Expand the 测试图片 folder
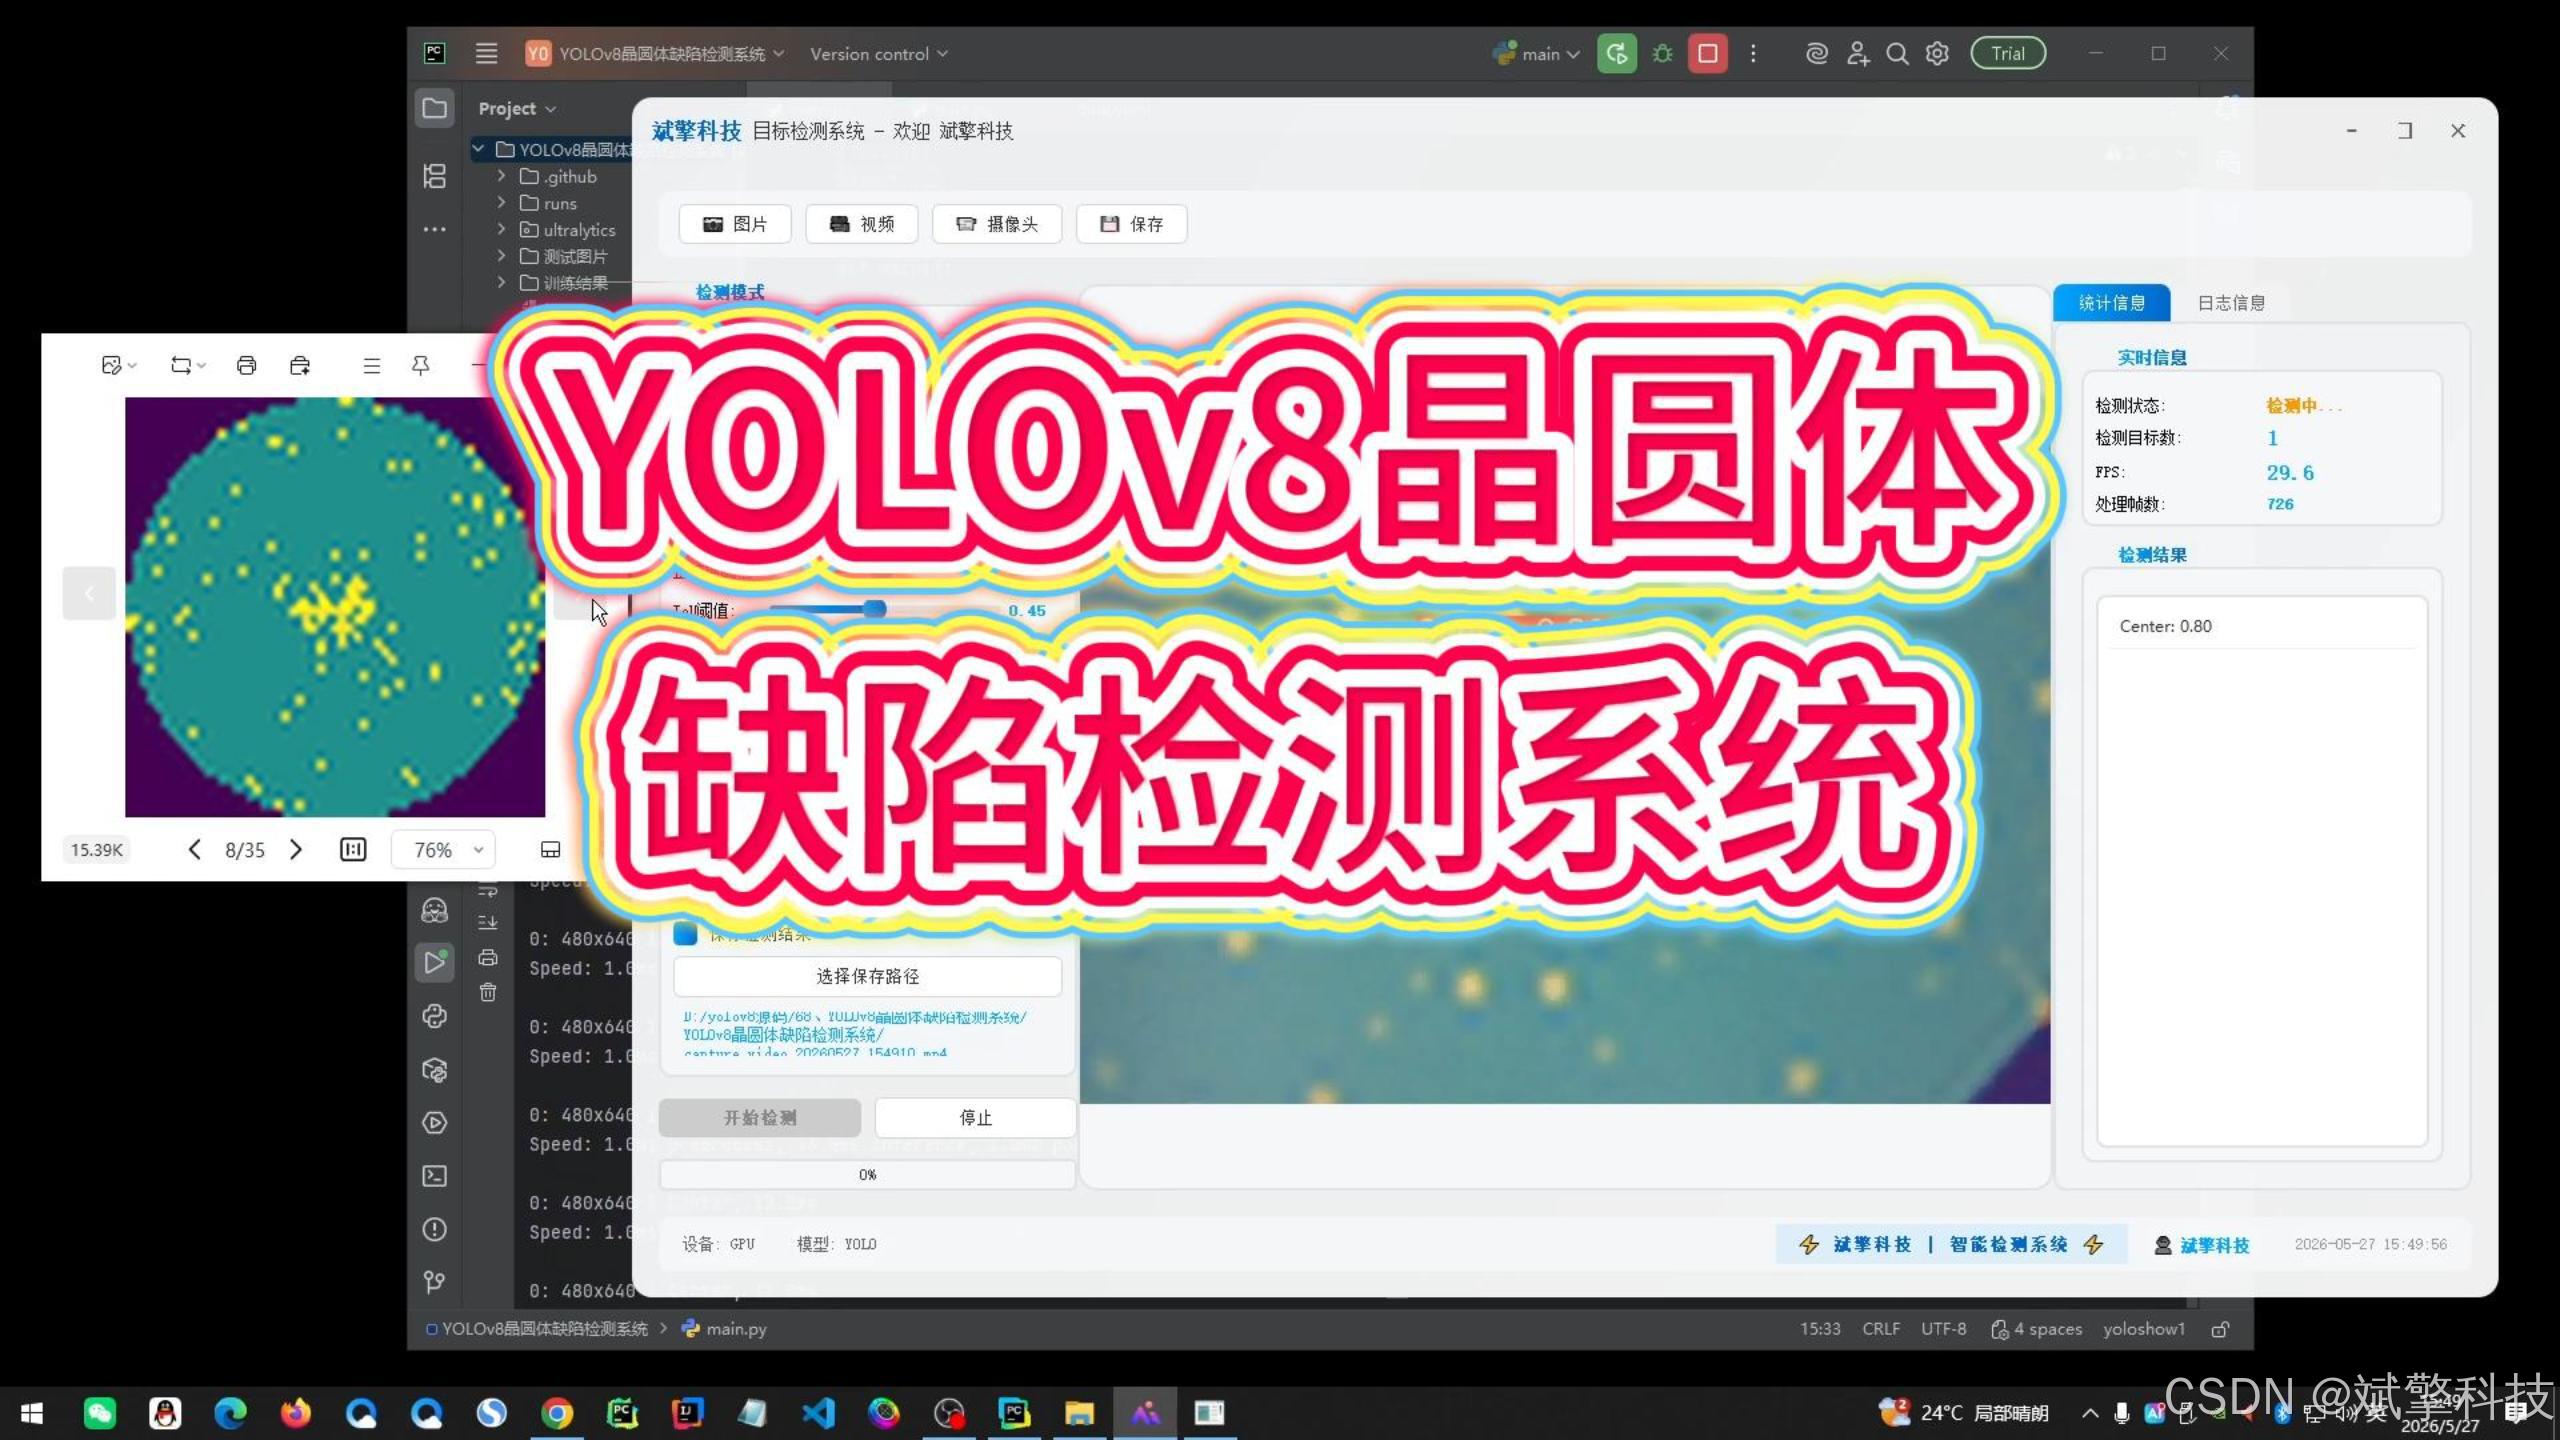Screen dimensions: 2560x1440 click(501, 256)
